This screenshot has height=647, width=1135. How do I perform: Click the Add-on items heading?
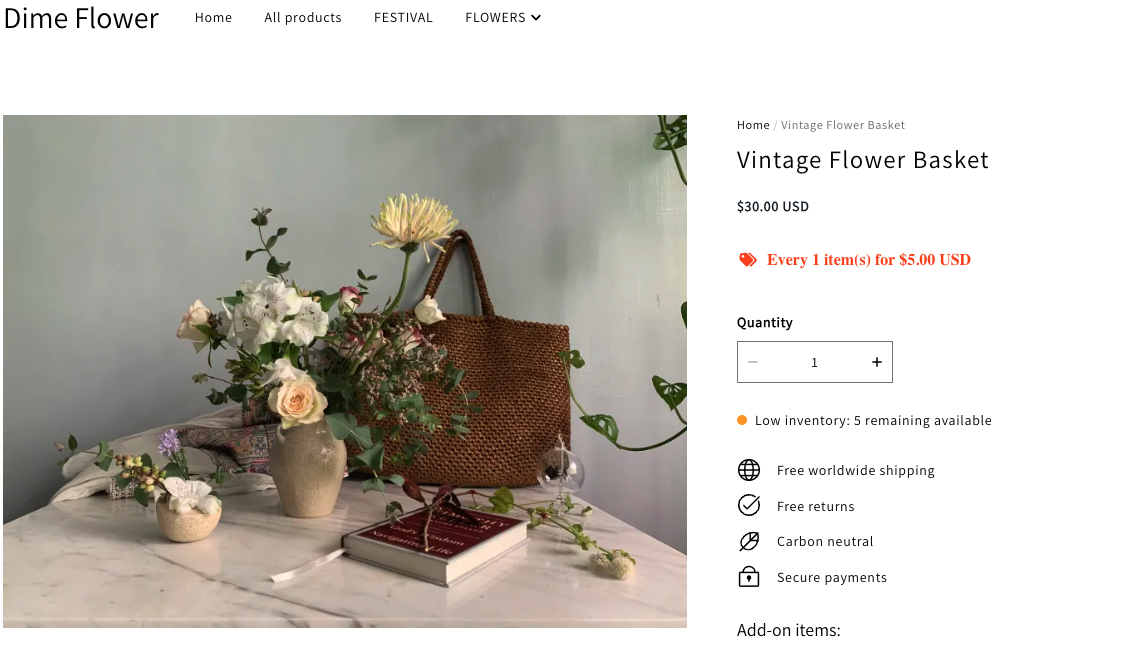pyautogui.click(x=788, y=630)
